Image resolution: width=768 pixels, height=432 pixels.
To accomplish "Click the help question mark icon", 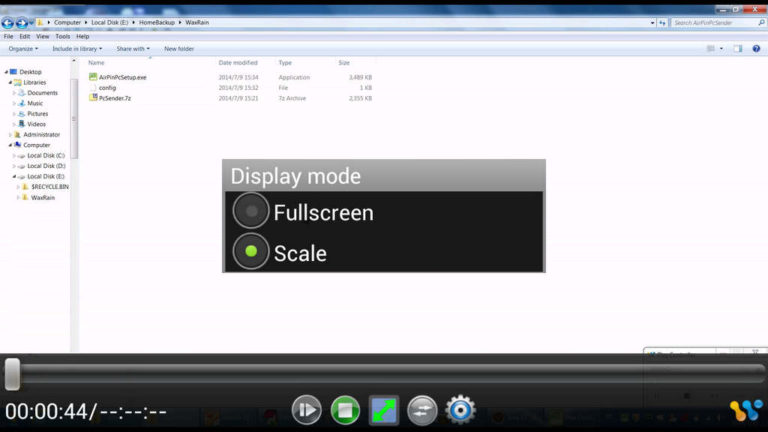I will [755, 48].
